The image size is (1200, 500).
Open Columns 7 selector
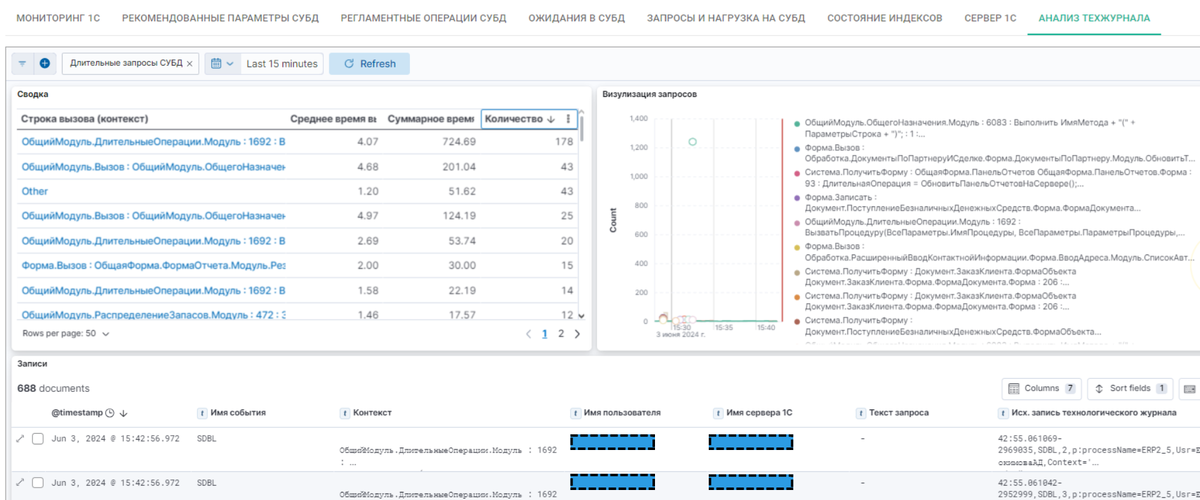[x=1041, y=388]
